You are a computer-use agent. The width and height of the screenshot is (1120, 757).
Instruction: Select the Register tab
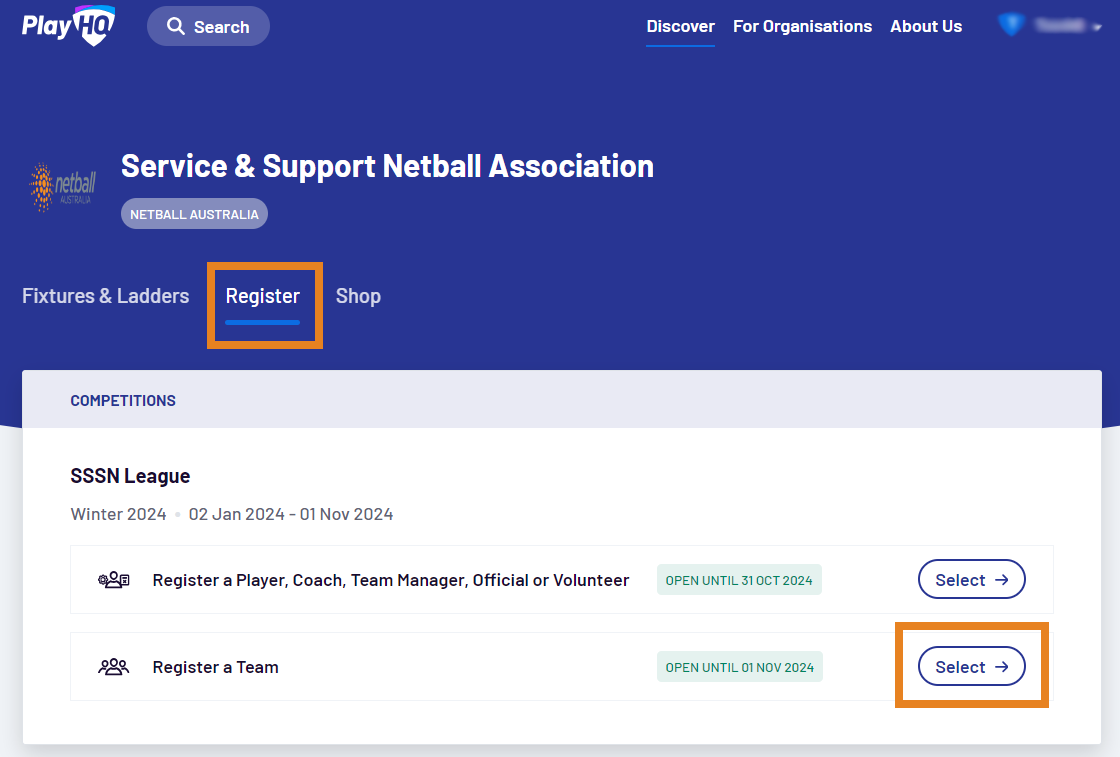click(263, 296)
